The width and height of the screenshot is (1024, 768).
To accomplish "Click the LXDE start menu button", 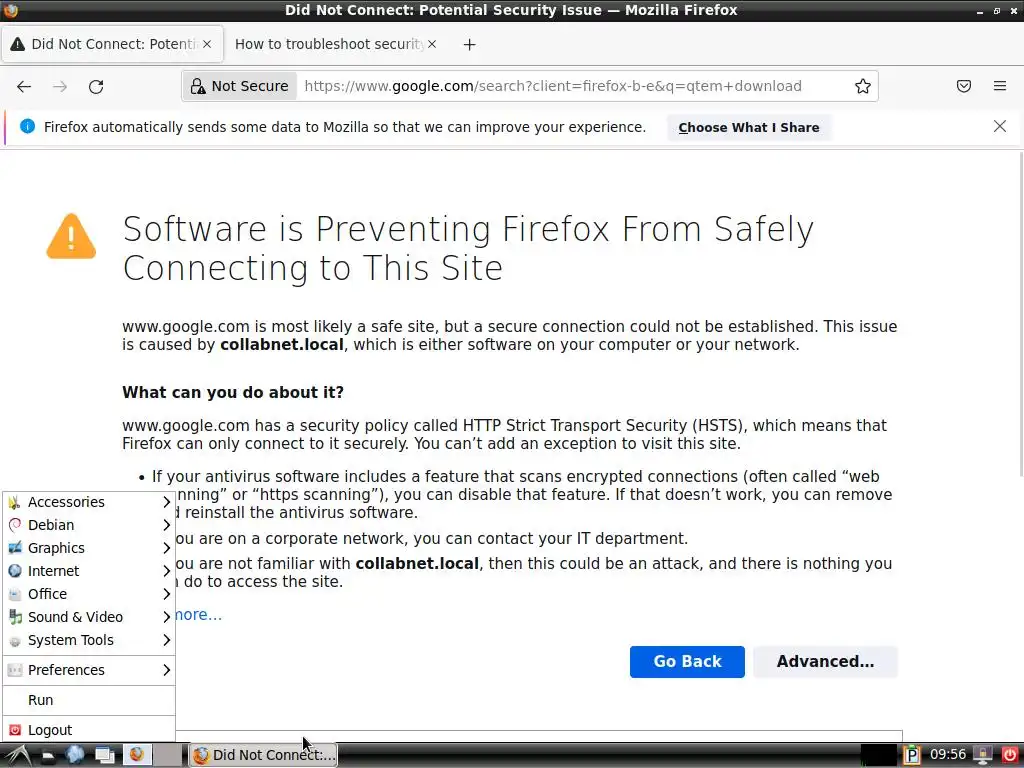I will [18, 755].
